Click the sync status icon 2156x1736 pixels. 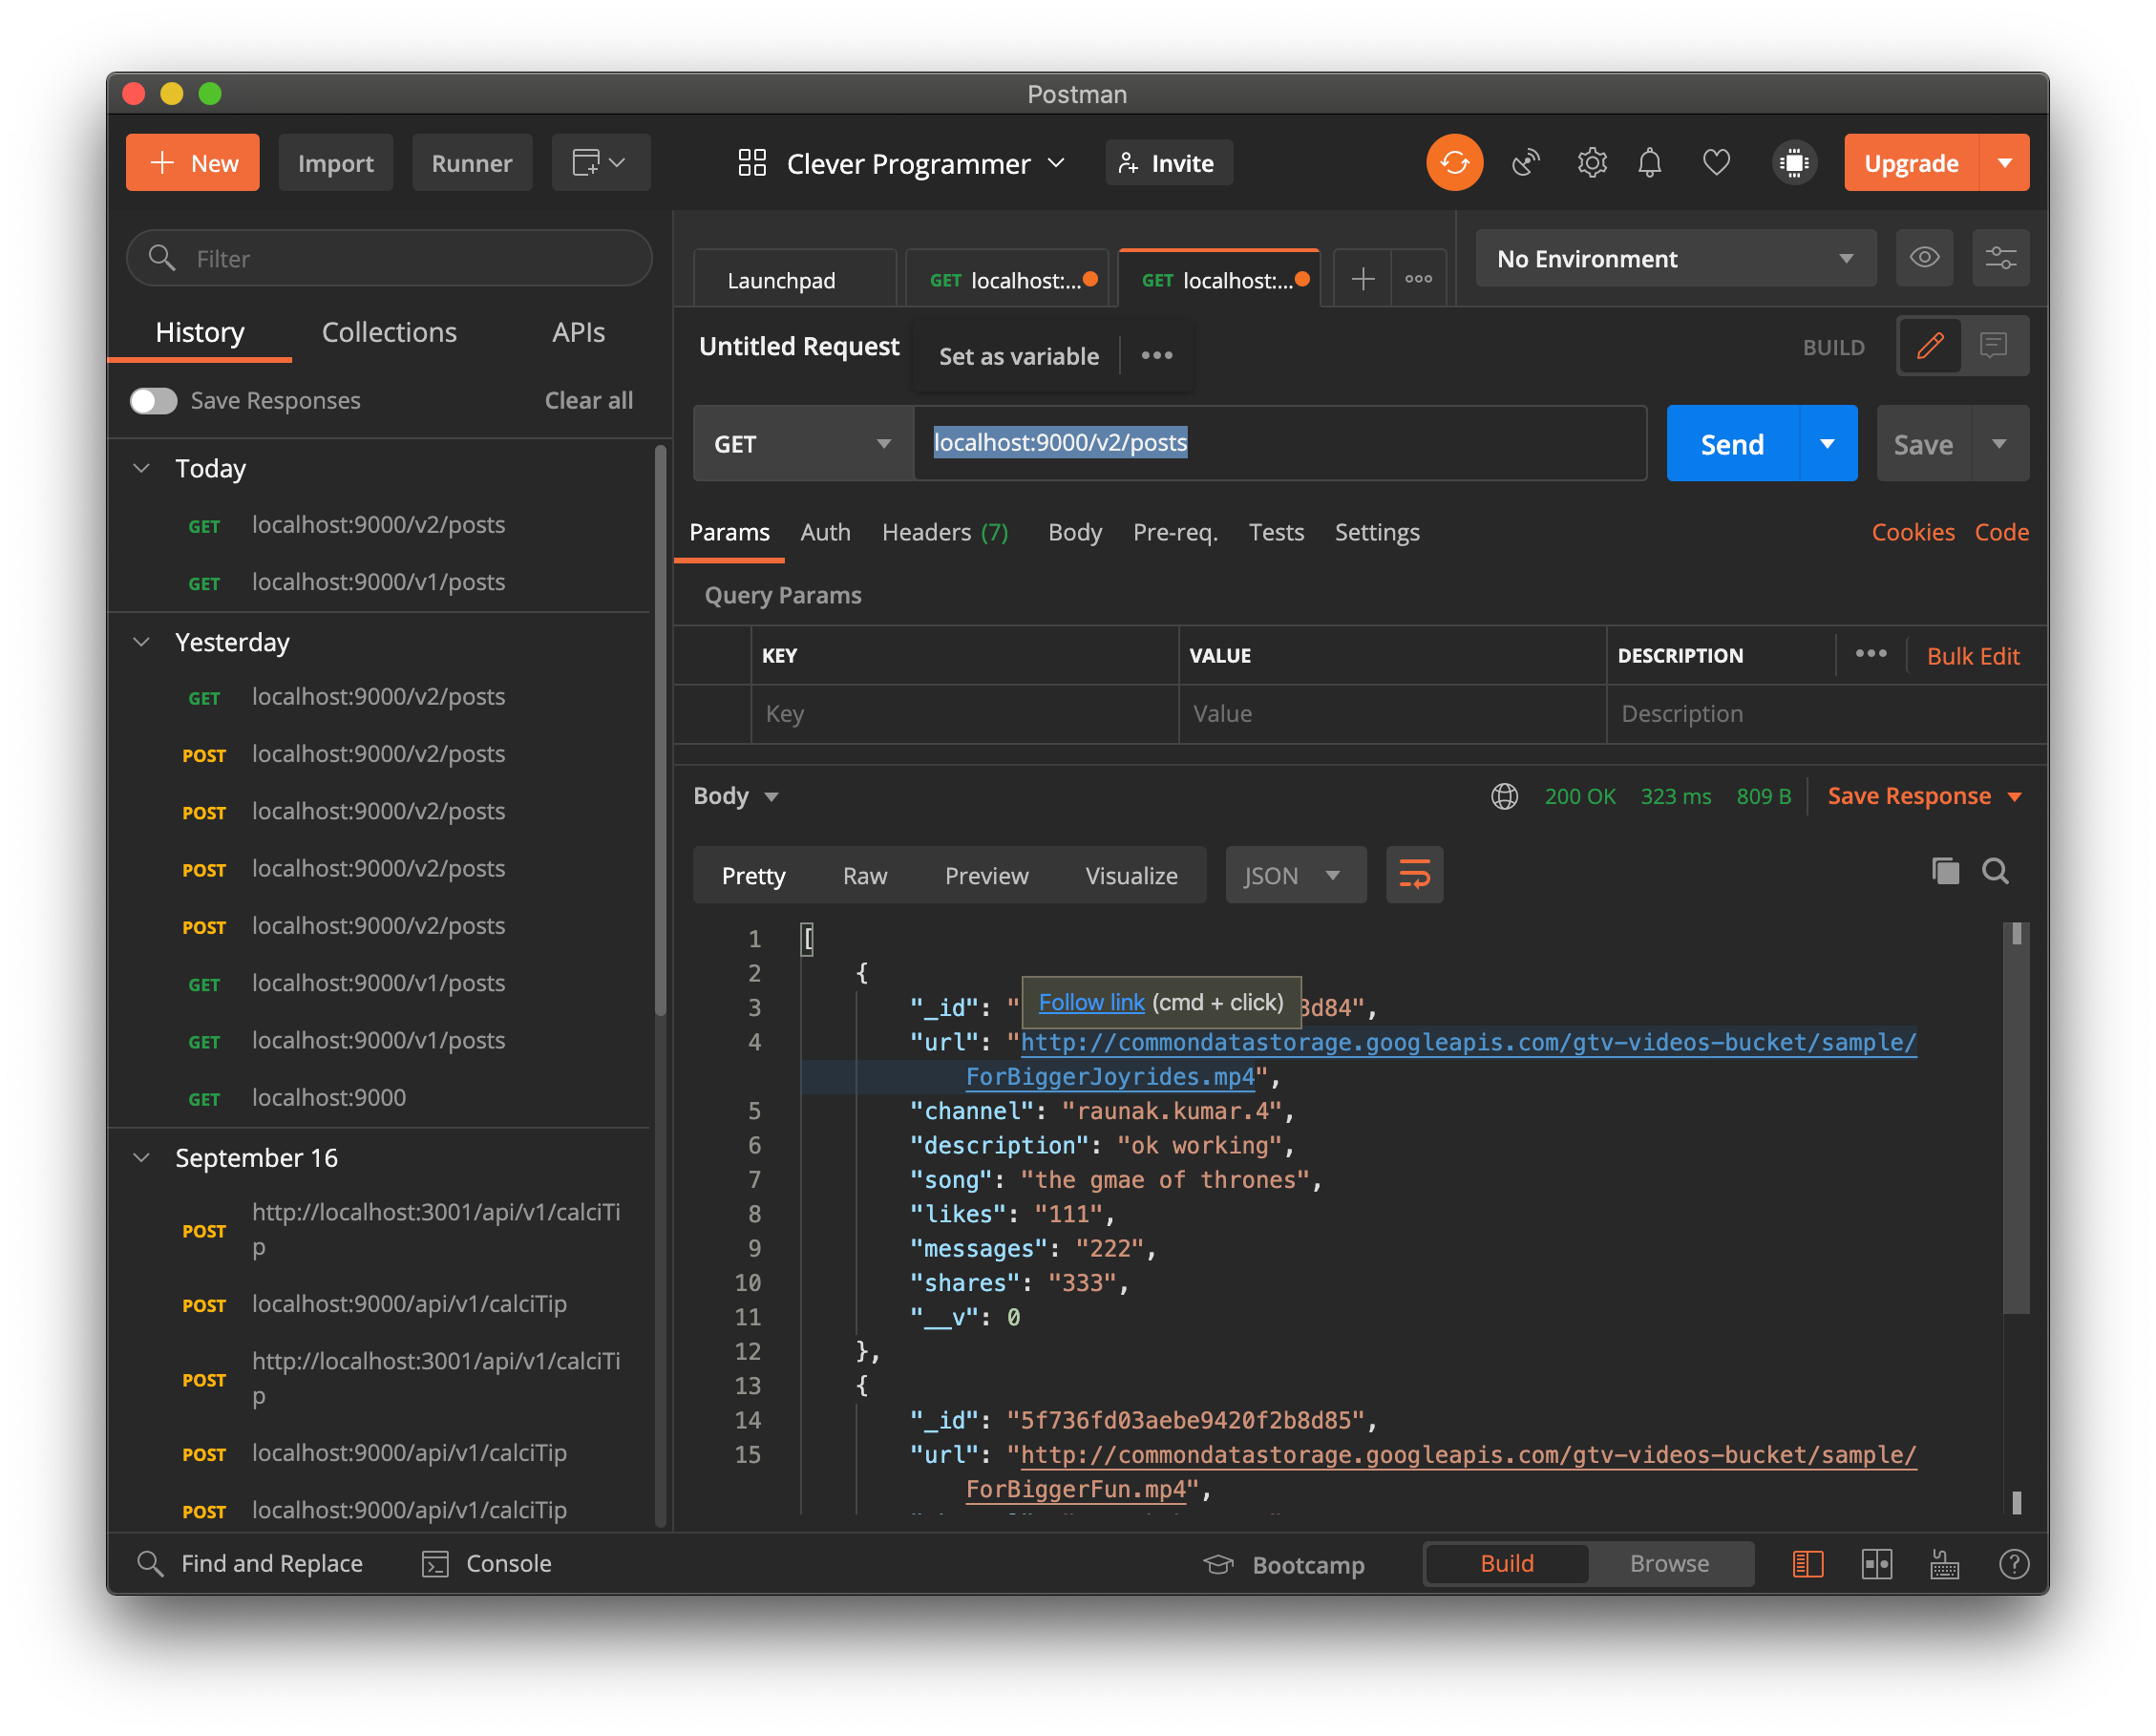point(1455,162)
